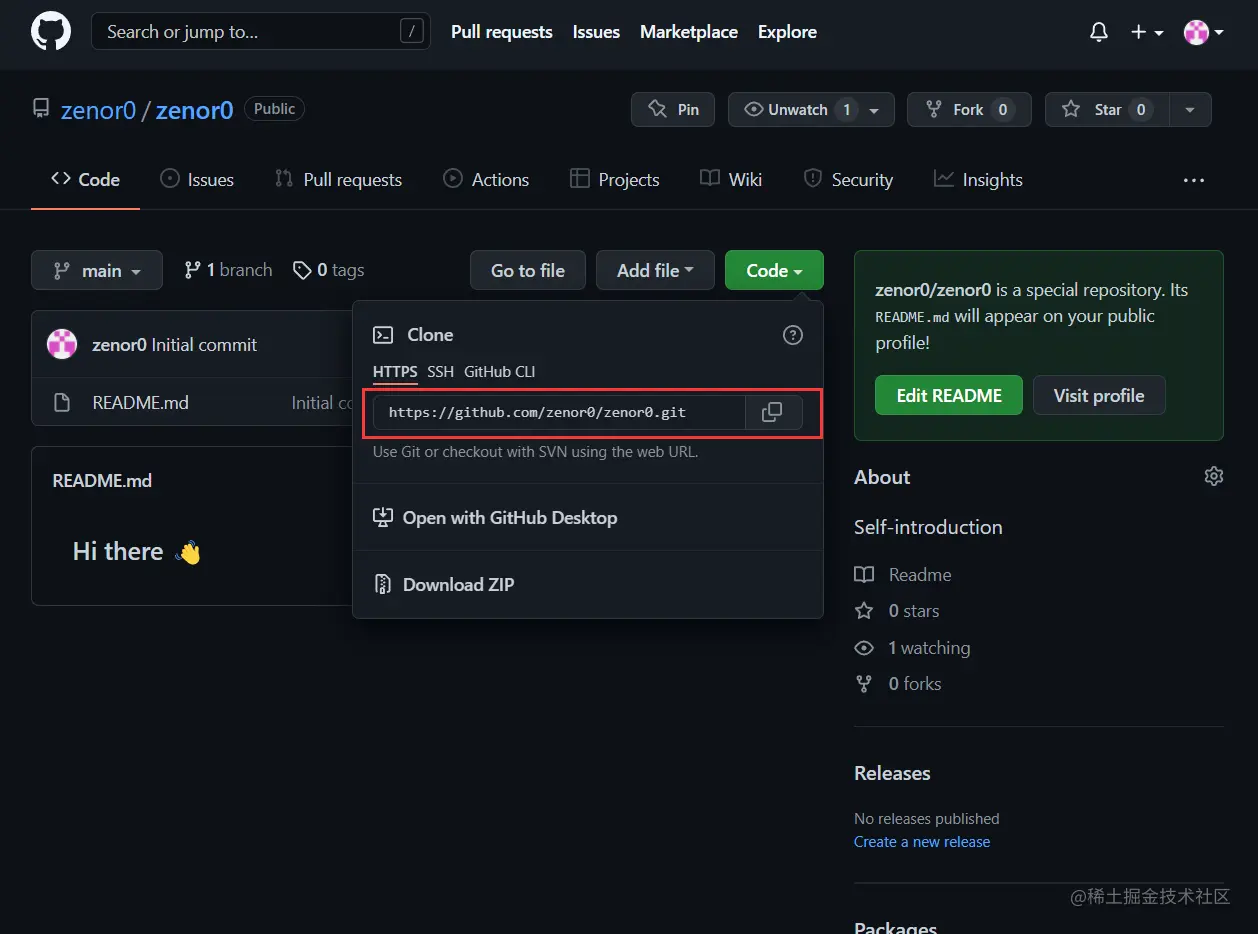
Task: Click Go to file button
Action: coord(528,270)
